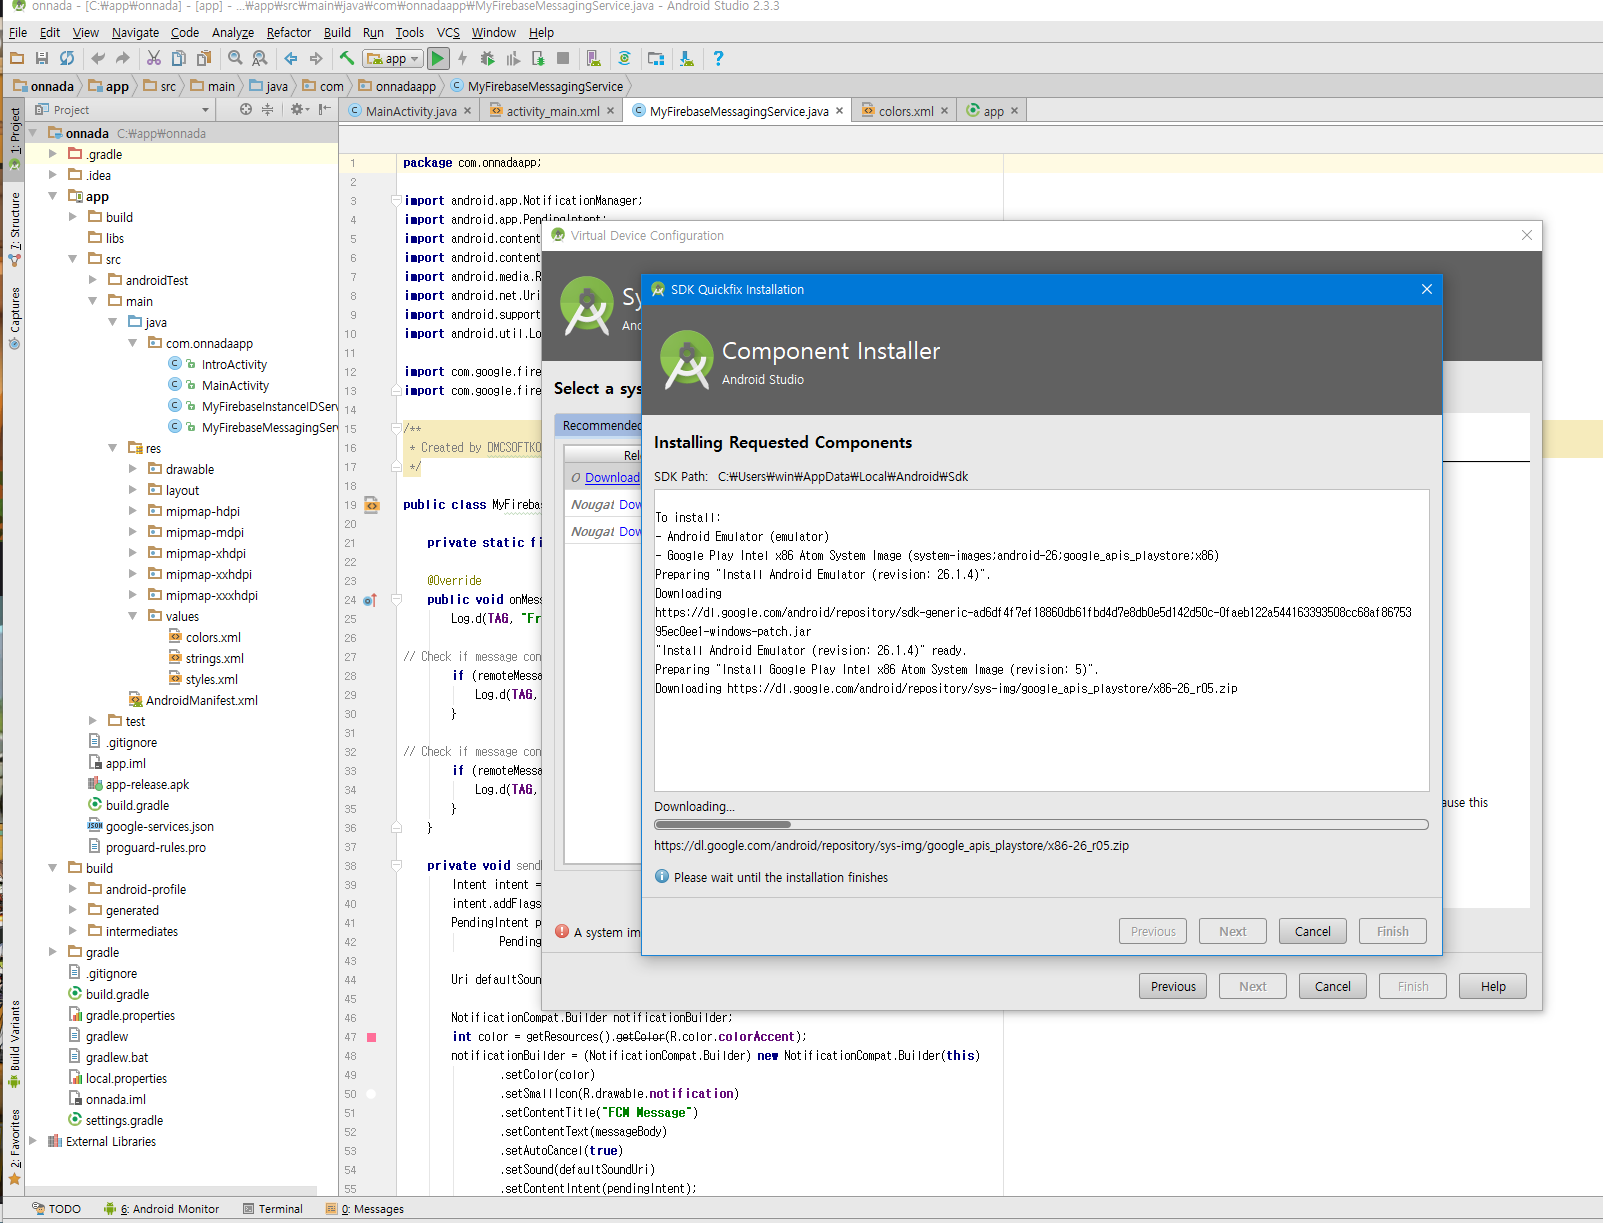Open the AVD Manager toolbar icon
Viewport: 1603px width, 1223px height.
(593, 59)
